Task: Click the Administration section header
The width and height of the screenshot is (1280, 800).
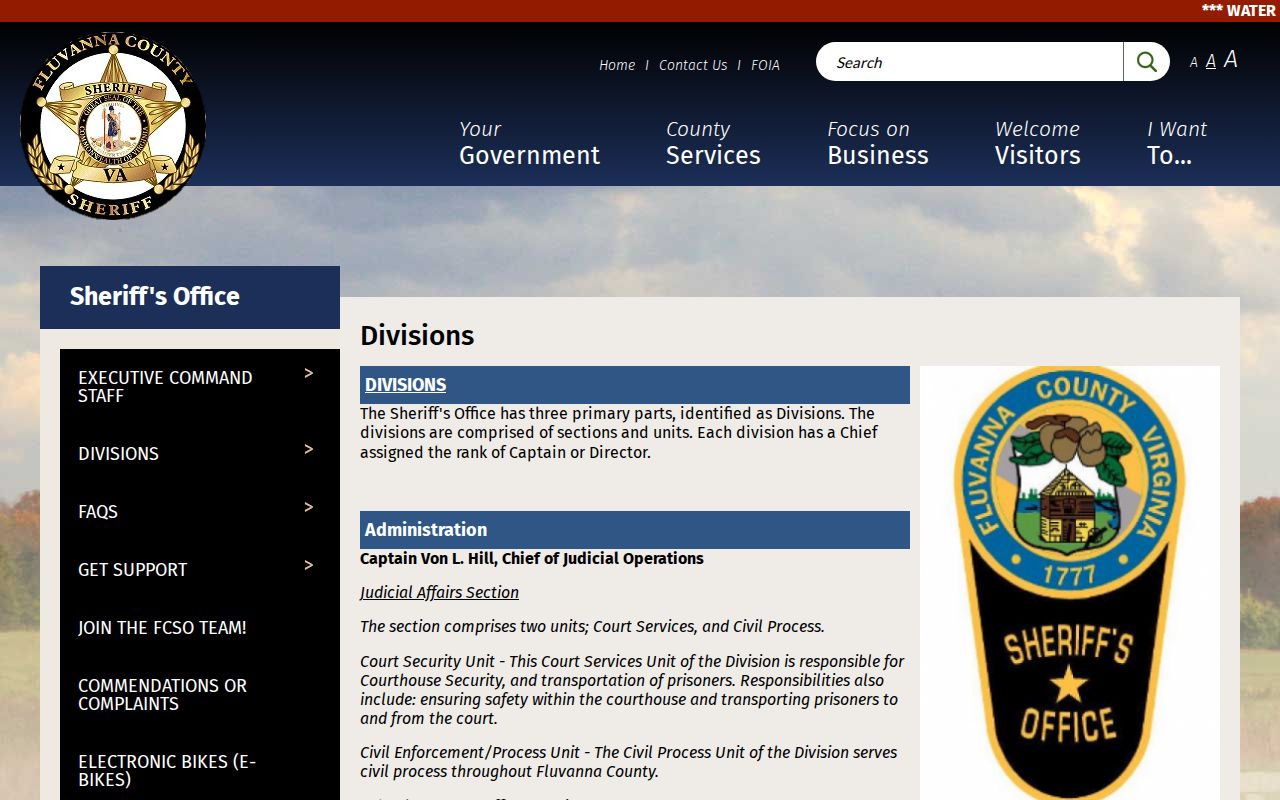Action: click(x=635, y=530)
